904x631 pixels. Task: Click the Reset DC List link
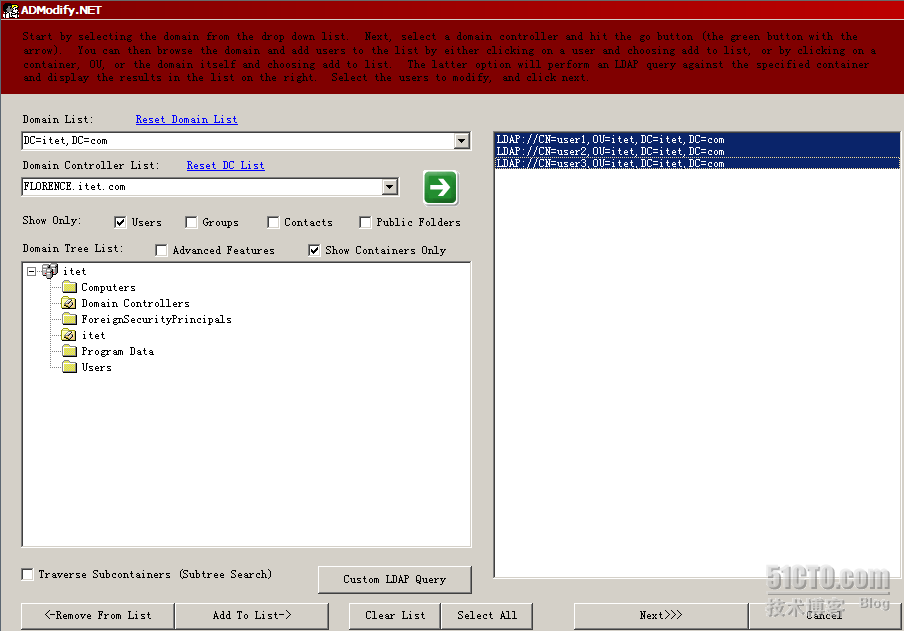[x=225, y=166]
